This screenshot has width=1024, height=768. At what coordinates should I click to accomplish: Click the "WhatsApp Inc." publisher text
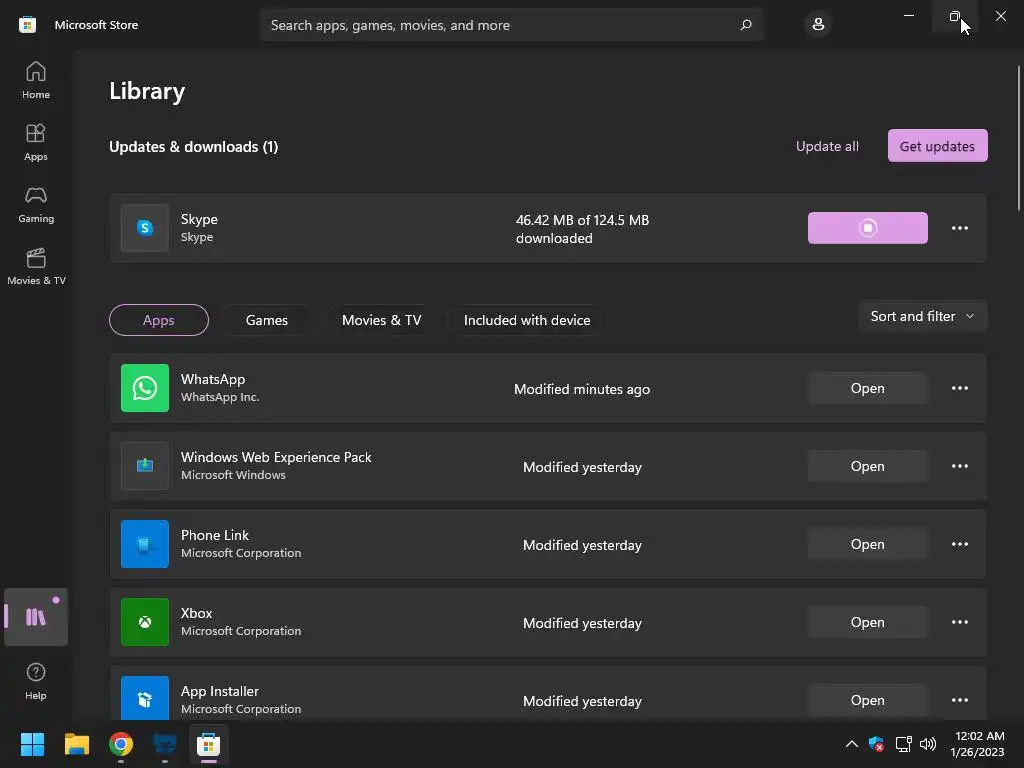[220, 397]
